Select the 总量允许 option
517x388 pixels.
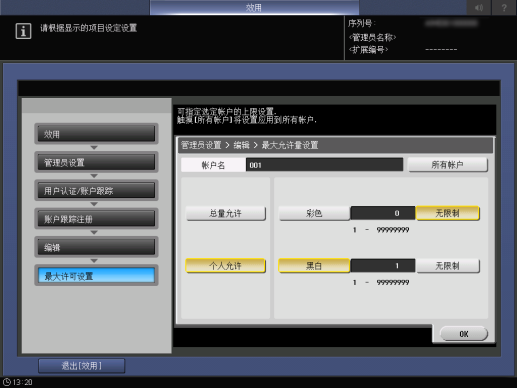[x=225, y=213]
